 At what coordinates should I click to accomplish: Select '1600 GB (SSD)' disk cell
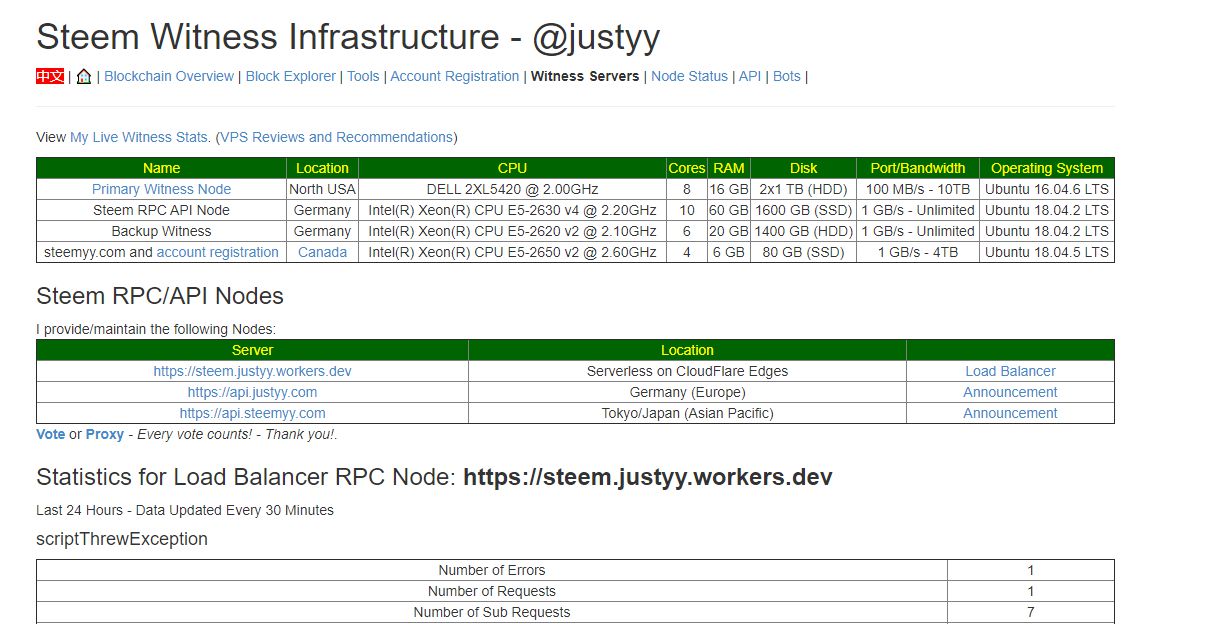(803, 210)
